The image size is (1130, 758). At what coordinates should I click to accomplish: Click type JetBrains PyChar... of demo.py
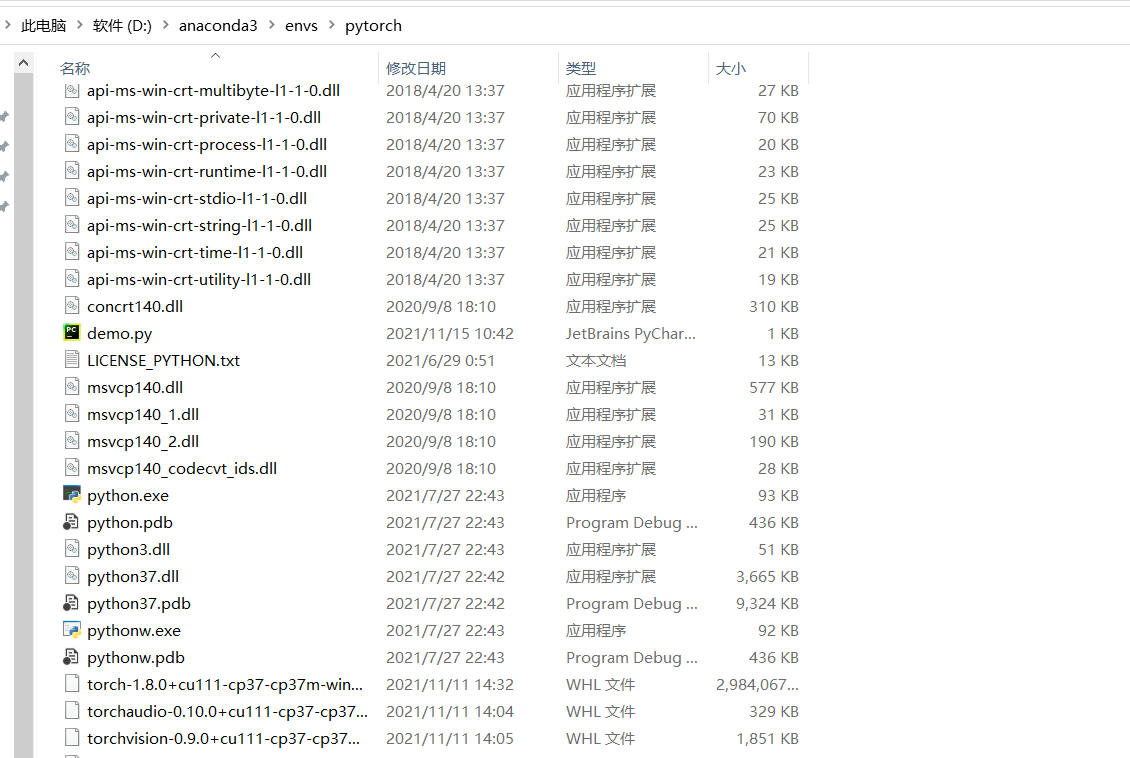click(x=631, y=334)
